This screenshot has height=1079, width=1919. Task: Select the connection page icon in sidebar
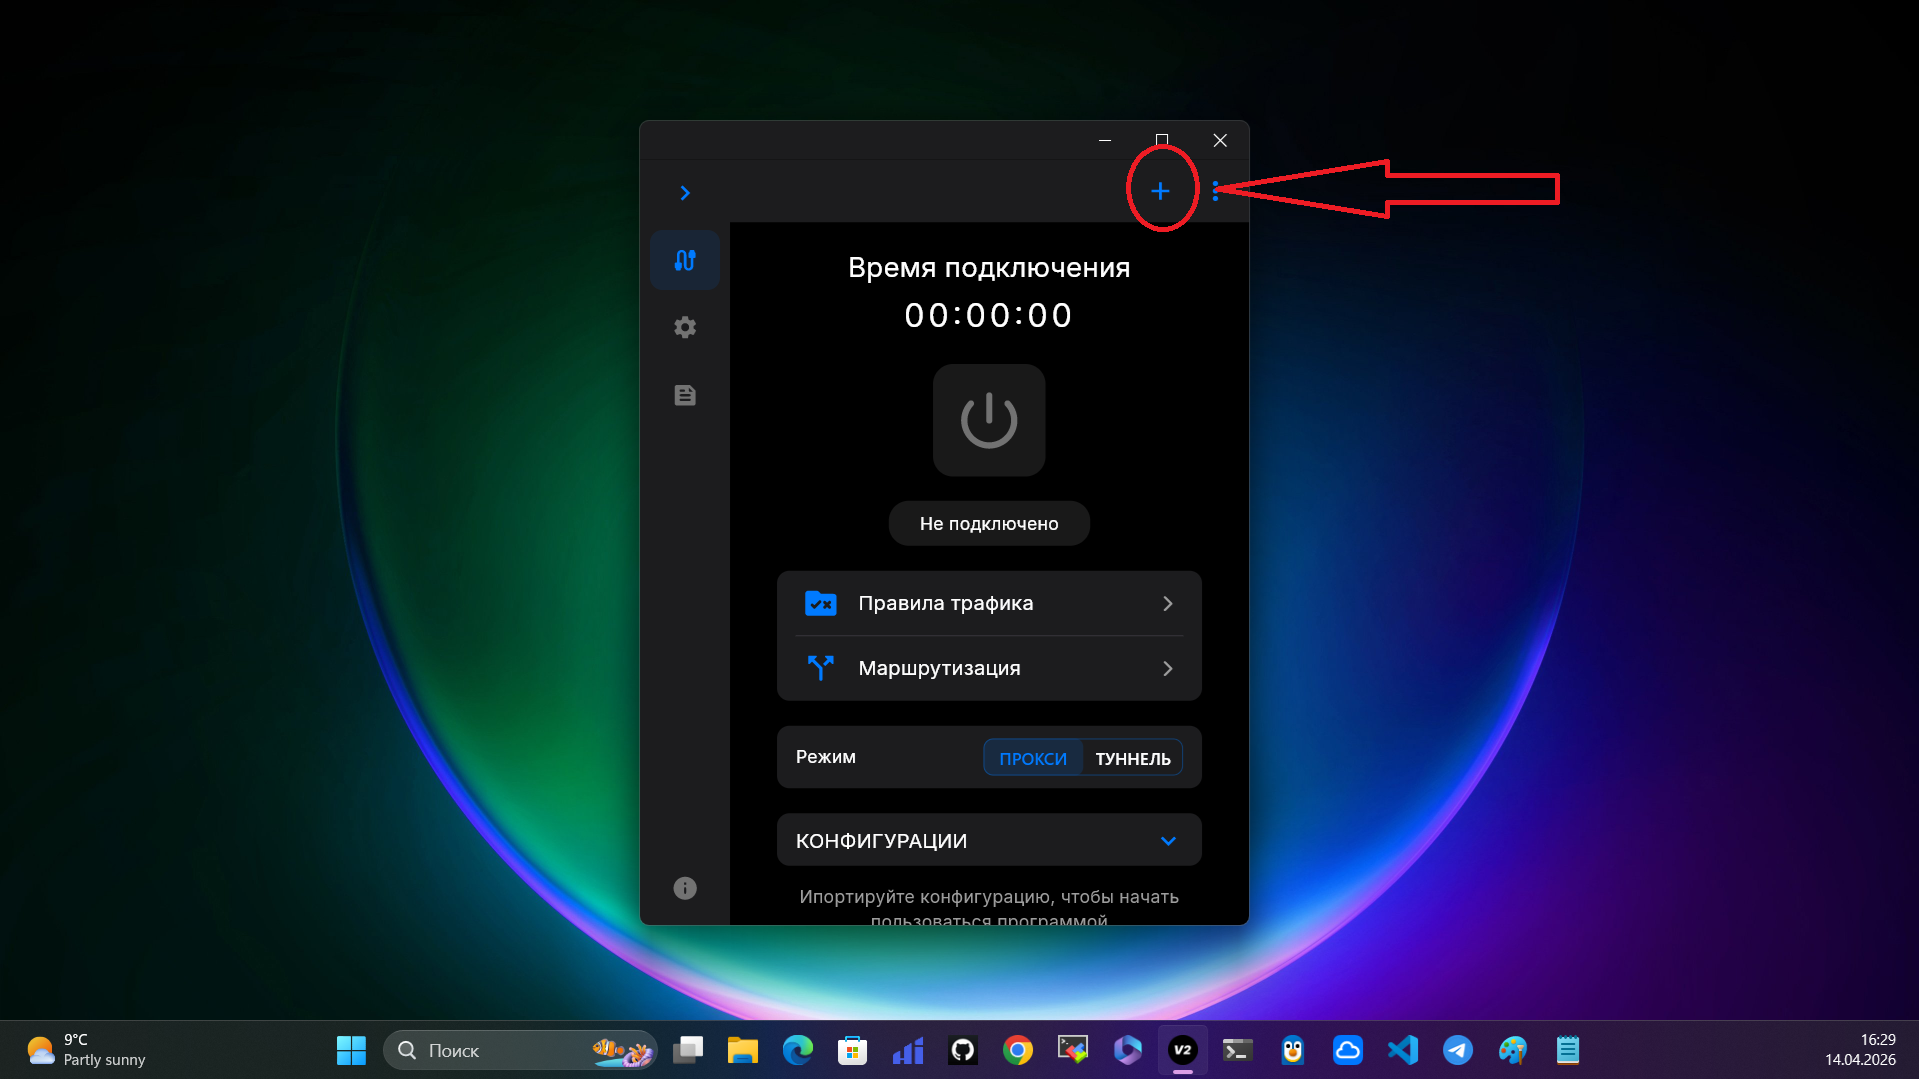pyautogui.click(x=684, y=259)
